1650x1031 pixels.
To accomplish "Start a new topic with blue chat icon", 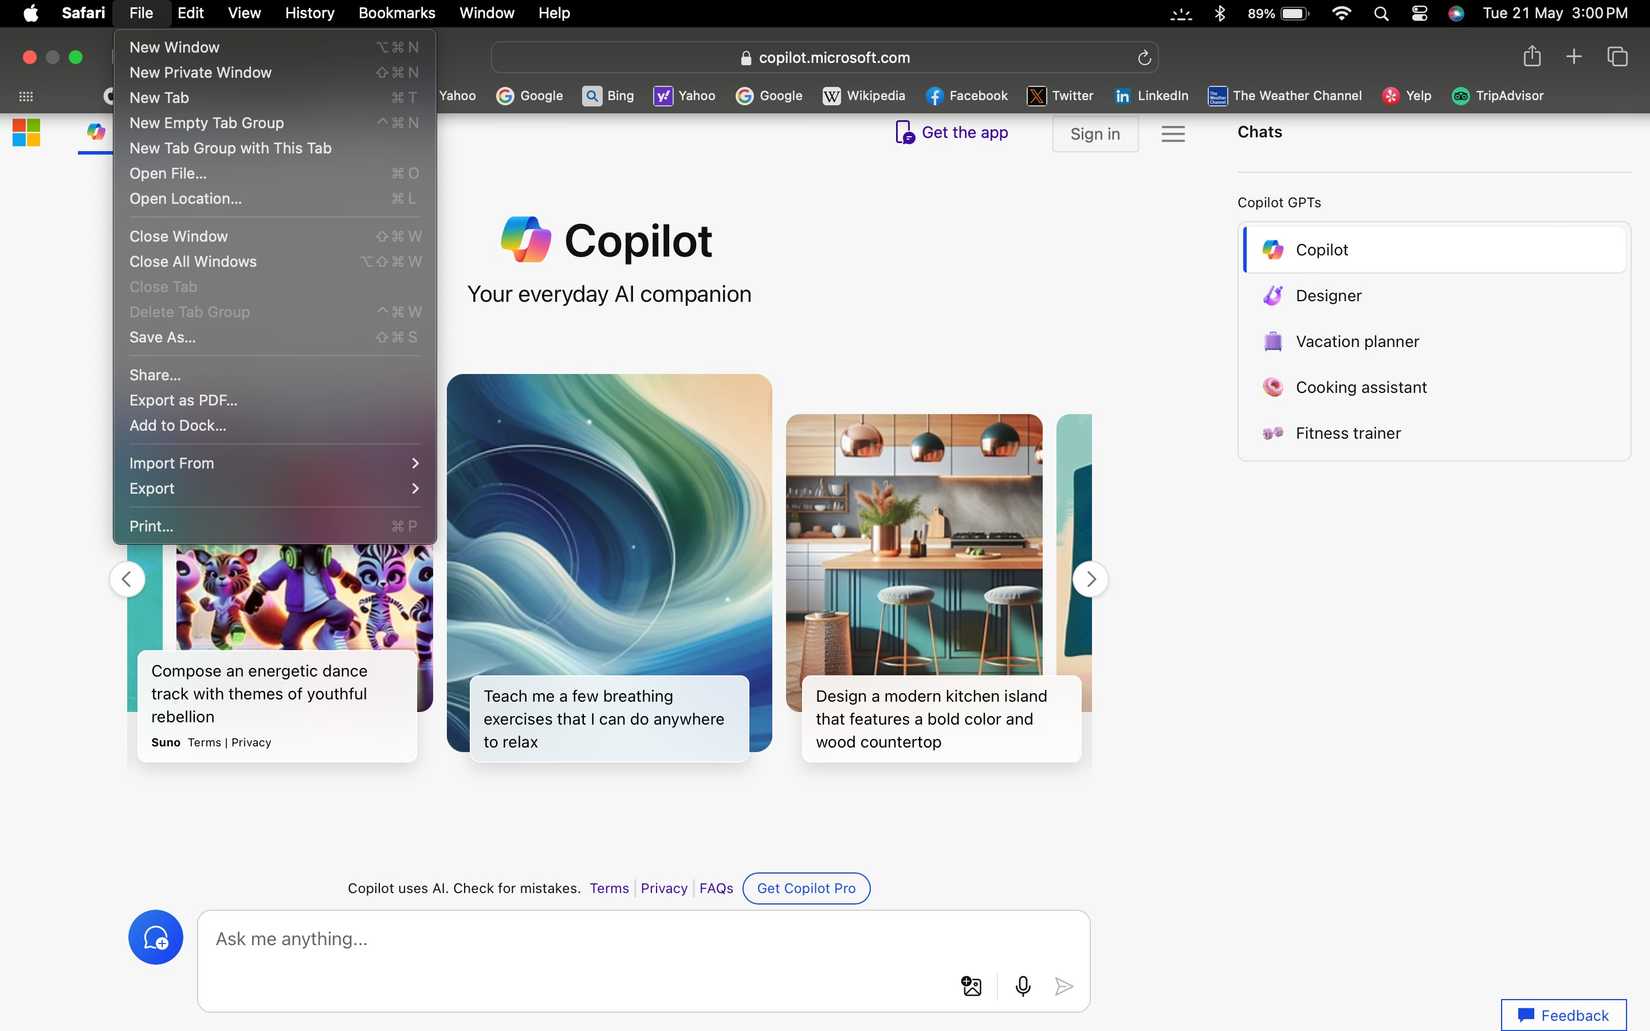I will (x=155, y=937).
